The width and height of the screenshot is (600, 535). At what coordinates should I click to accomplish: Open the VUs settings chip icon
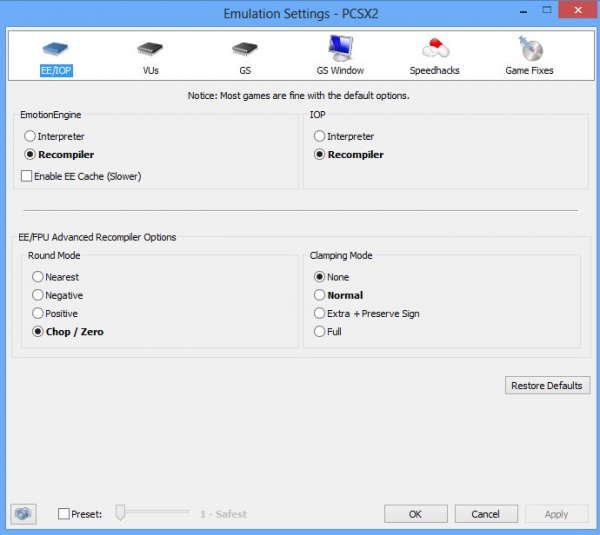tap(150, 49)
